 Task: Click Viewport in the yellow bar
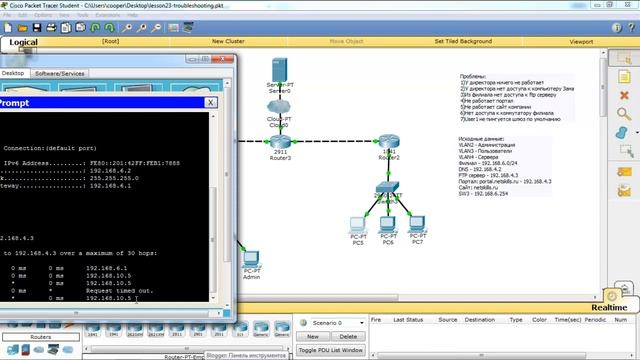point(581,42)
